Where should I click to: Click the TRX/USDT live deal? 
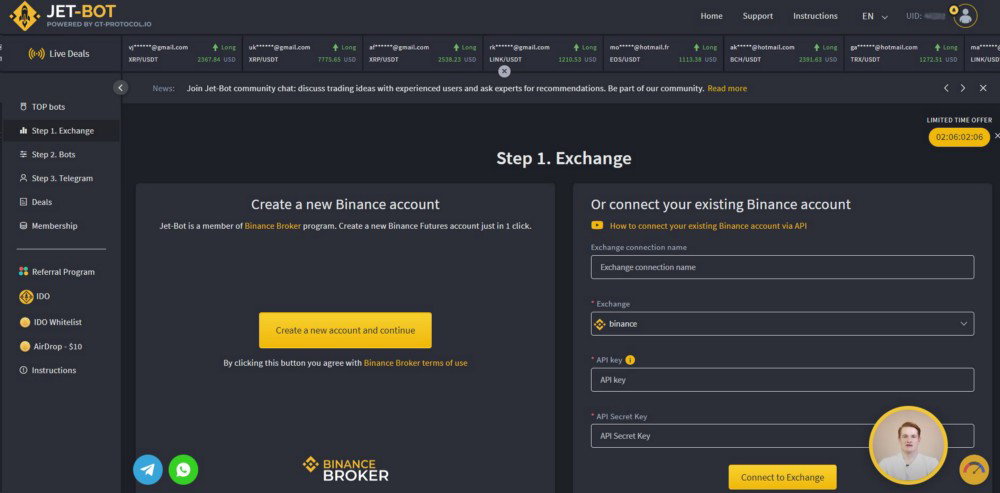[904, 54]
